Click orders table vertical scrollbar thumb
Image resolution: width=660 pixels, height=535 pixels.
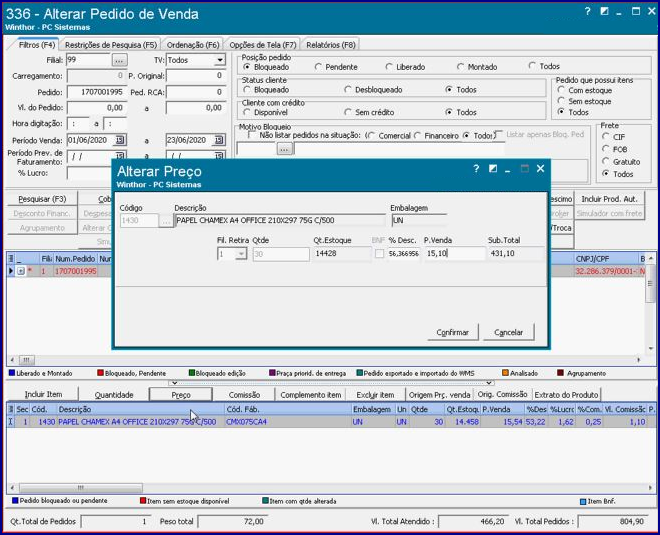pyautogui.click(x=650, y=283)
